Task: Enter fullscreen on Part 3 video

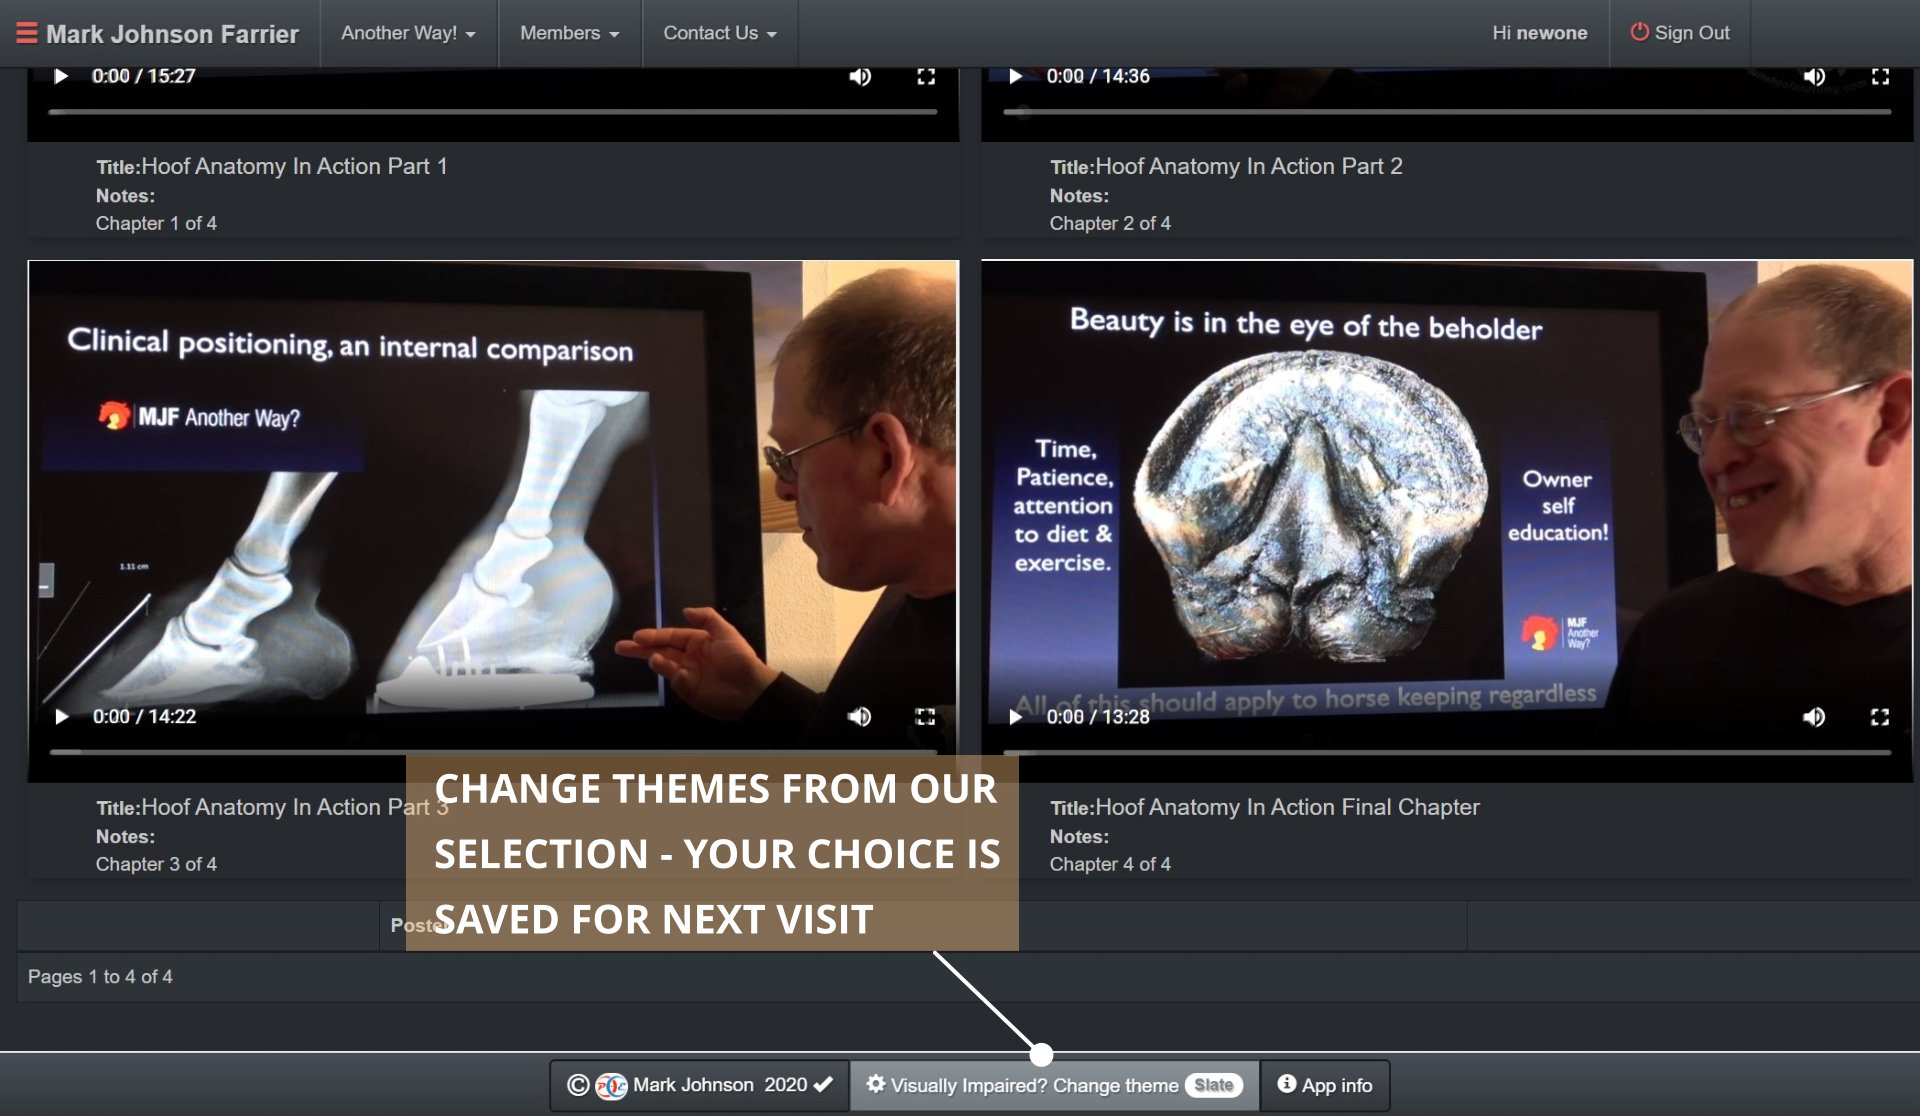Action: point(925,716)
